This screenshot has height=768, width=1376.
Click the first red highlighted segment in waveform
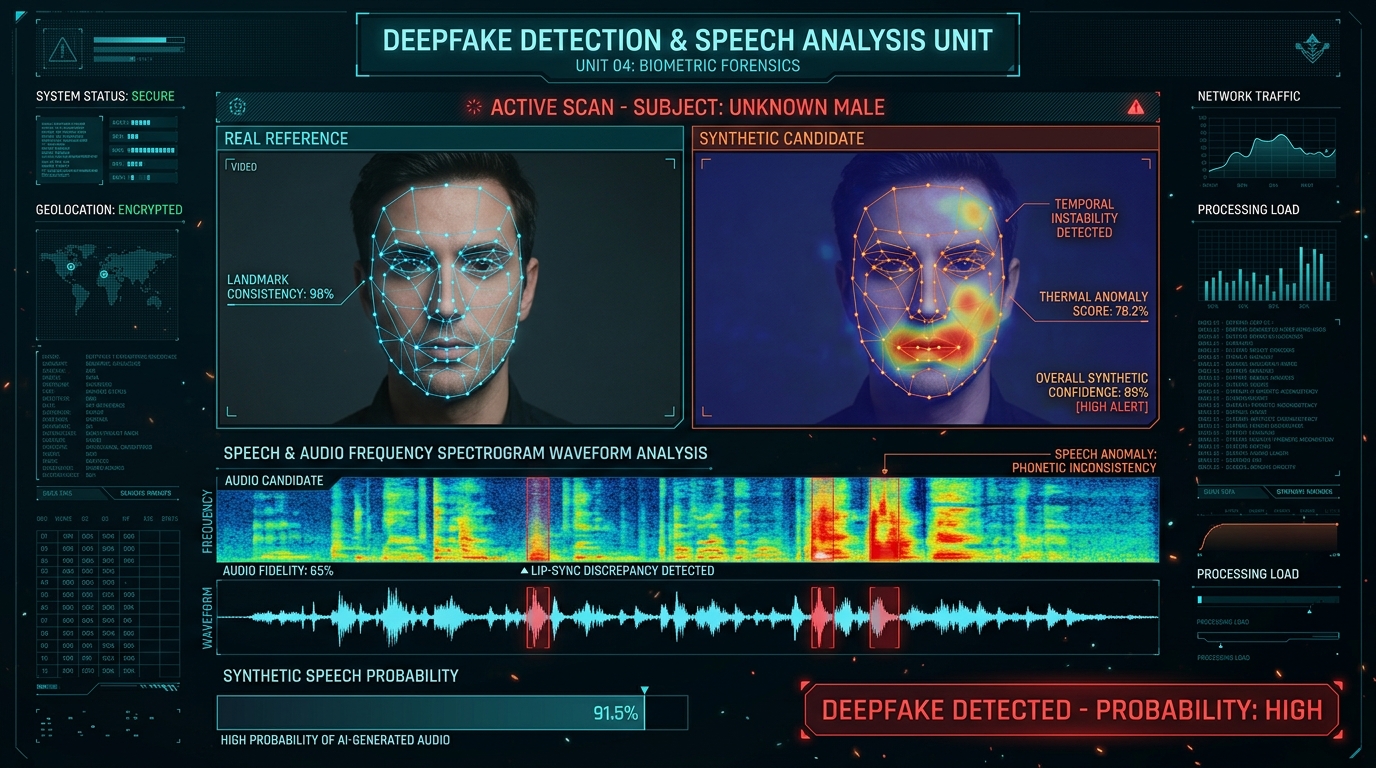point(538,617)
